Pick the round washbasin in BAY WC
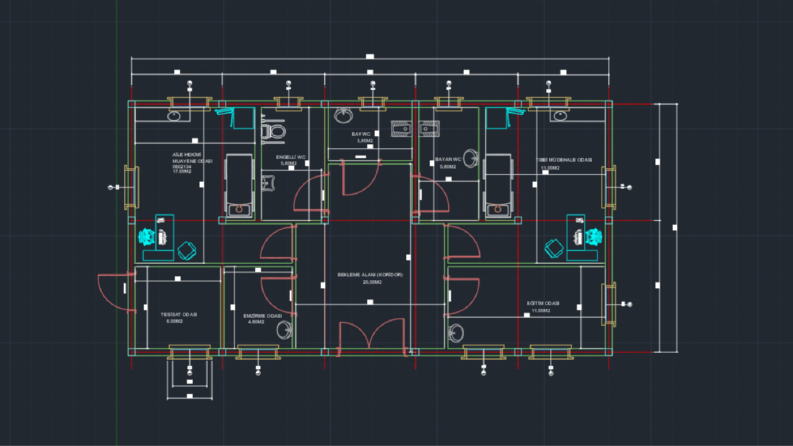 343,116
